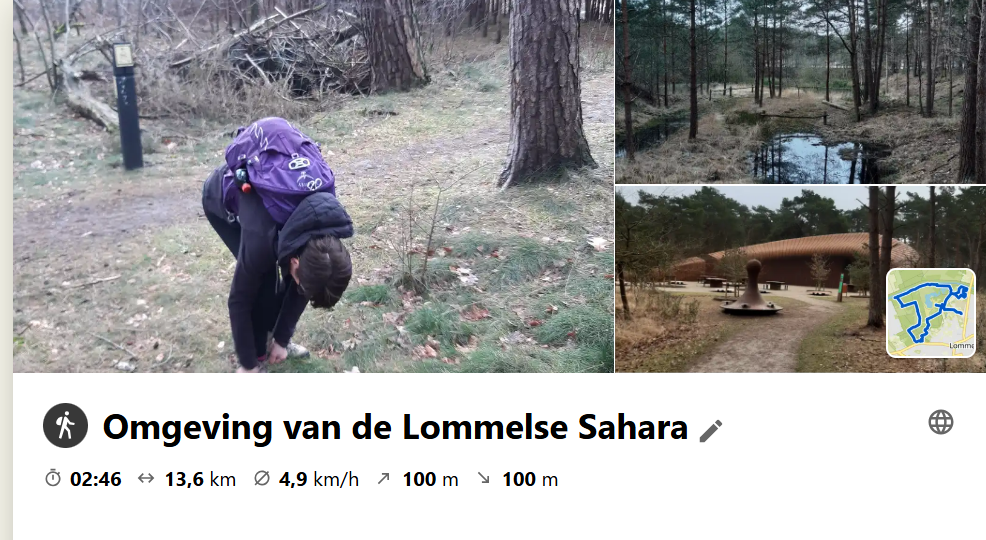Click the average speed diameter icon
The height and width of the screenshot is (540, 986).
click(x=262, y=478)
